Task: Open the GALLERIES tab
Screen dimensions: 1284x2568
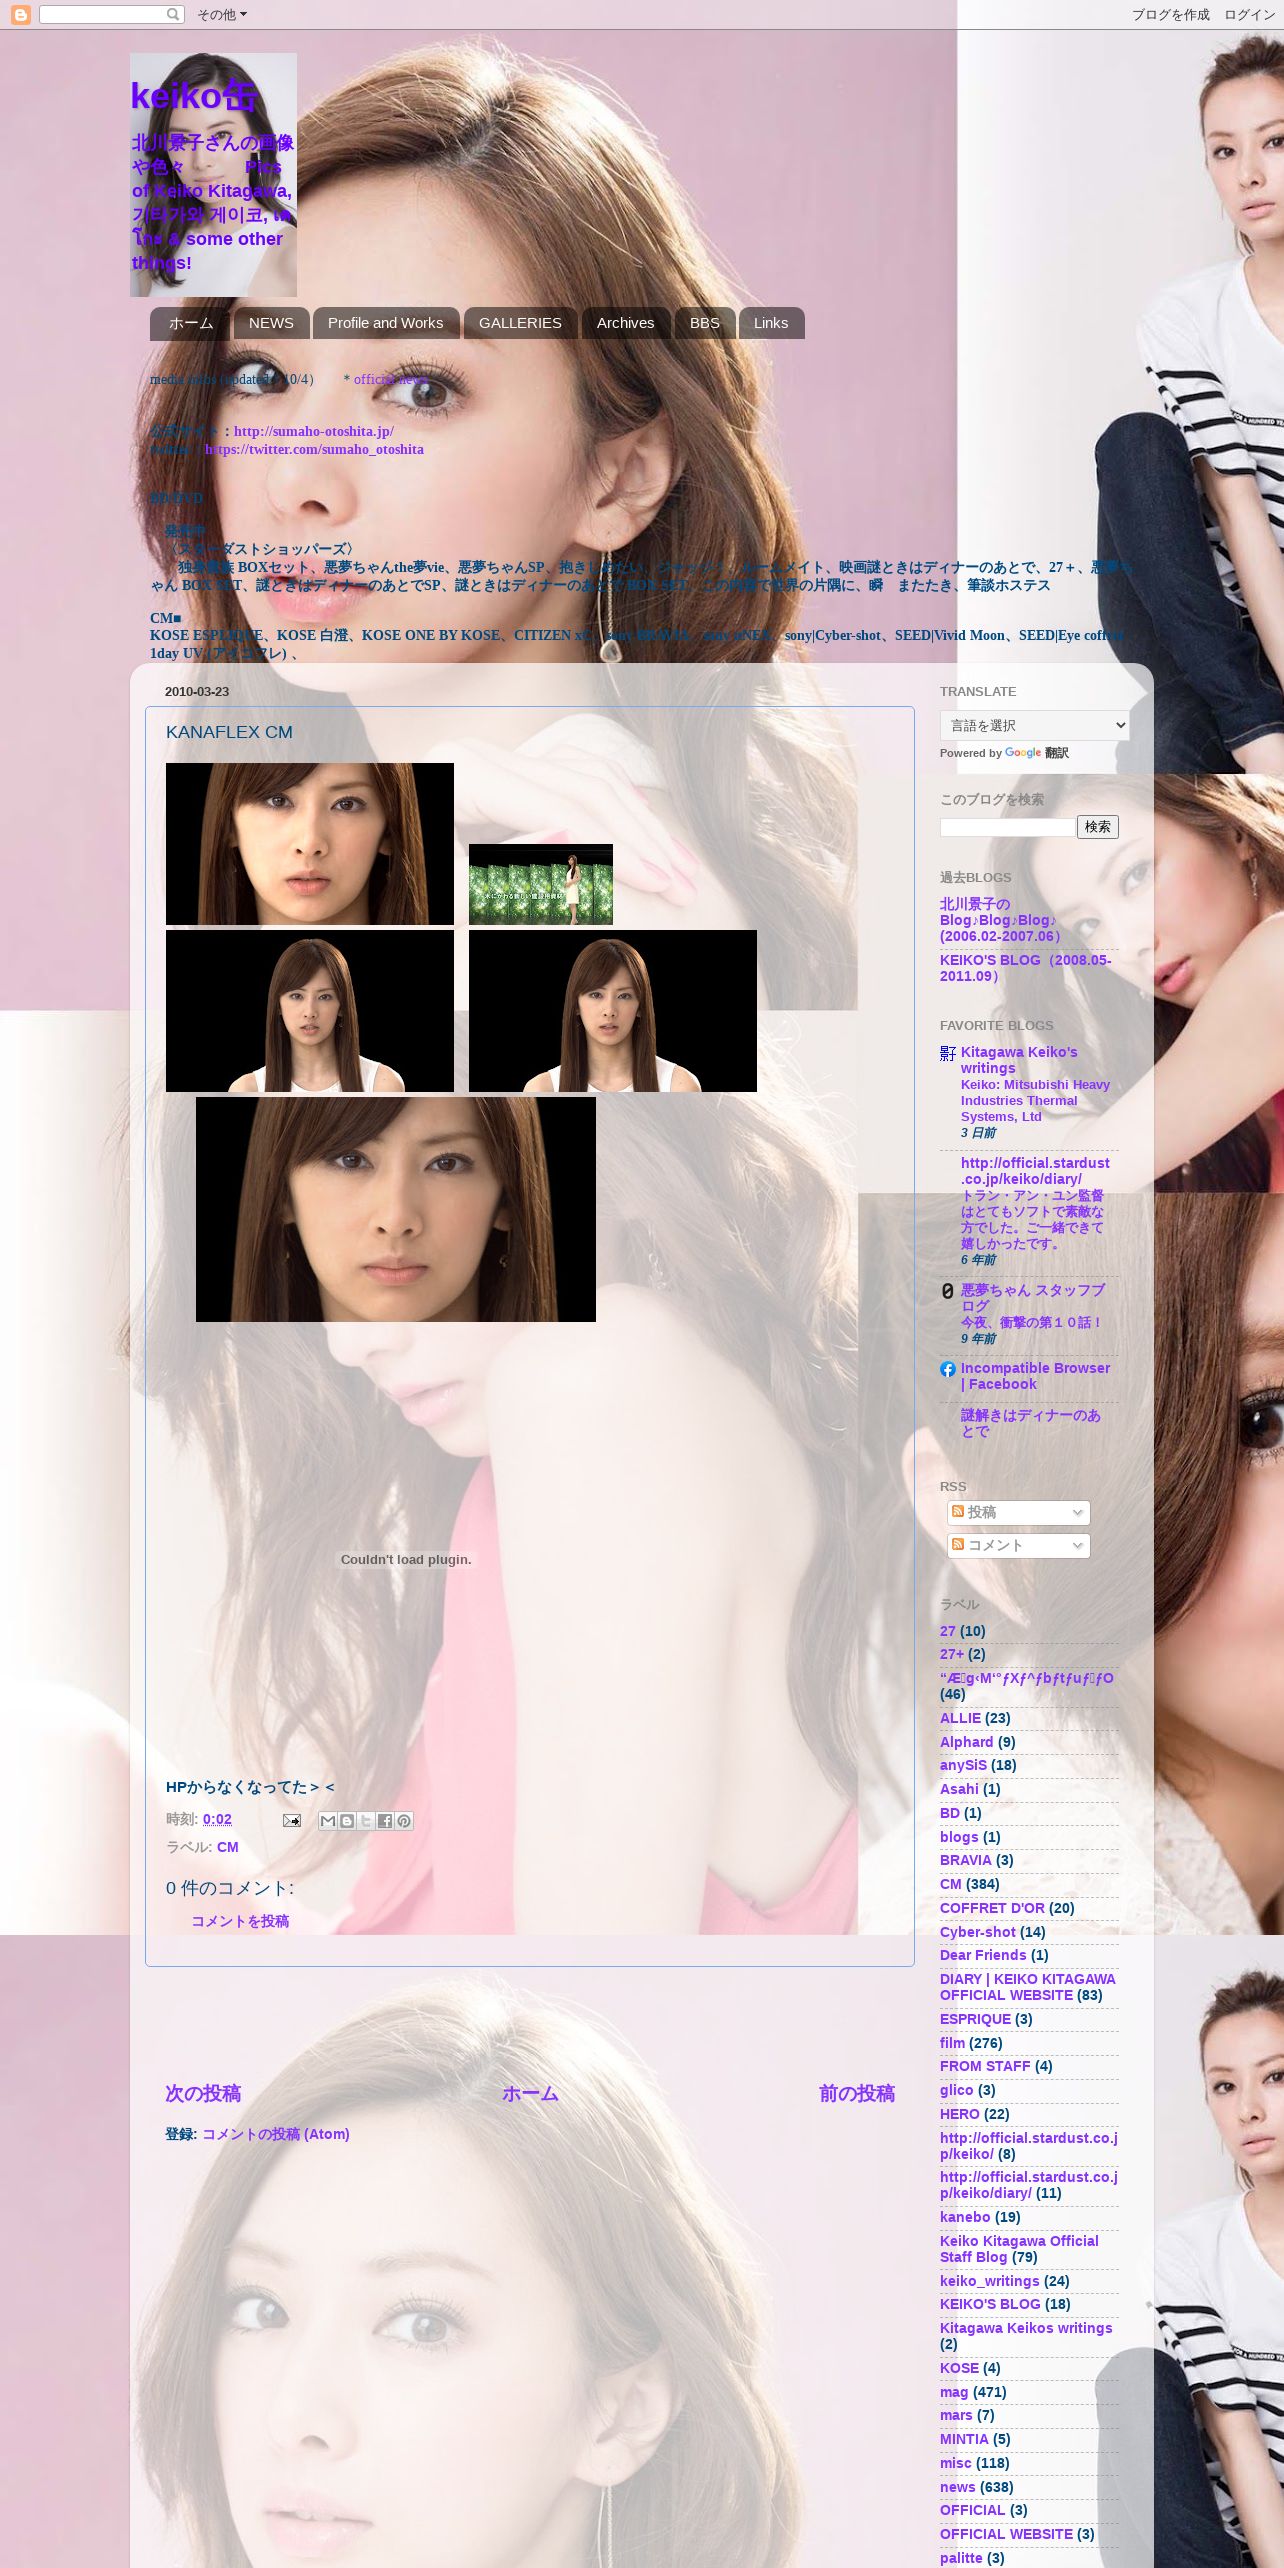Action: pos(520,323)
